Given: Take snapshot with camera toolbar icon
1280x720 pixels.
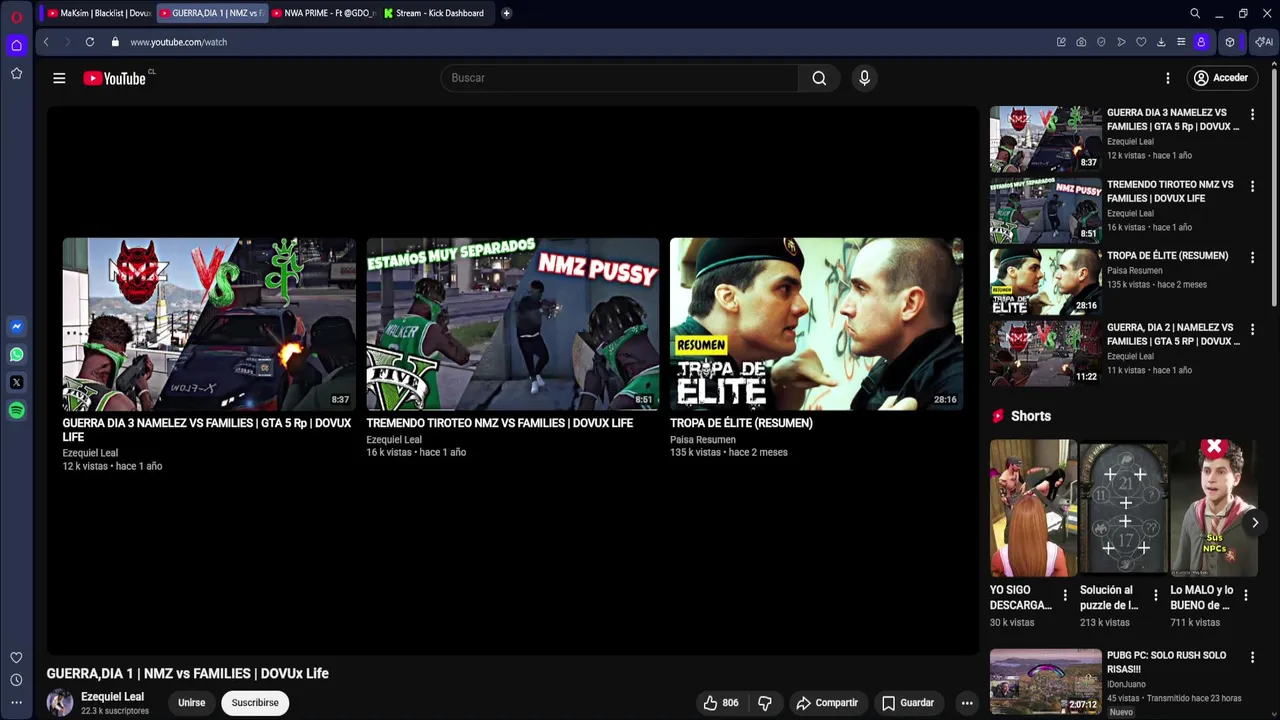Looking at the screenshot, I should tap(1081, 42).
